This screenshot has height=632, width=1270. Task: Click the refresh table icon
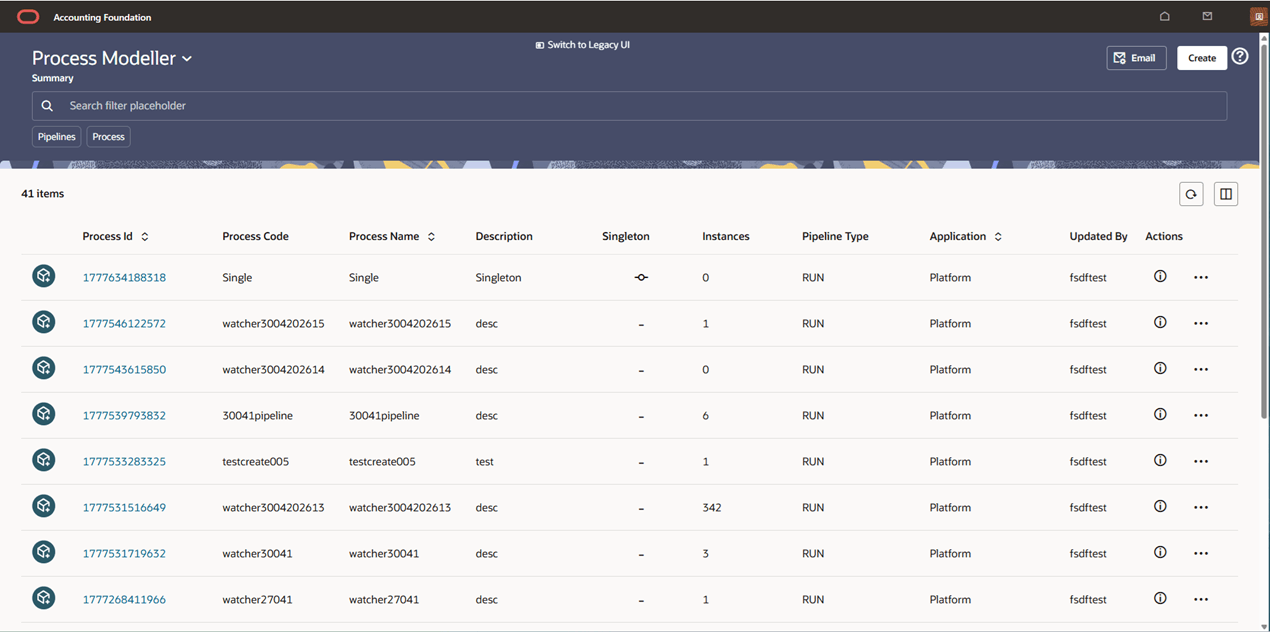(1191, 194)
